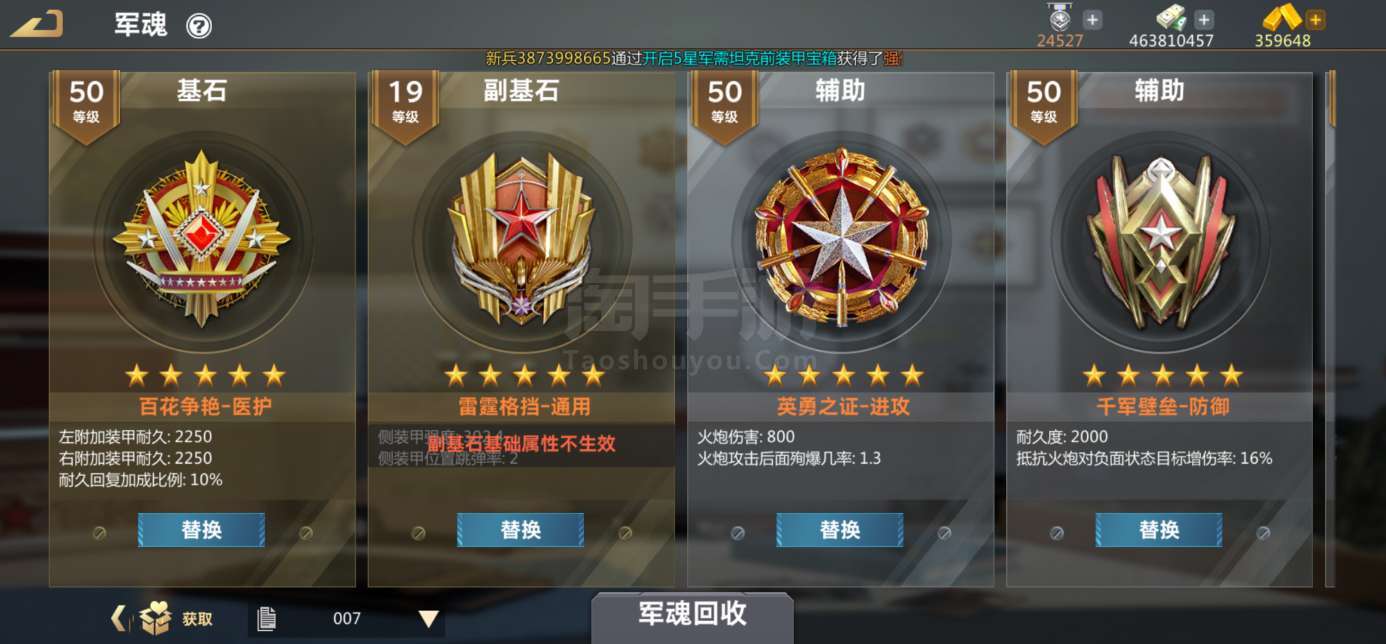
Task: Open the 007 preset selector field
Action: [346, 619]
